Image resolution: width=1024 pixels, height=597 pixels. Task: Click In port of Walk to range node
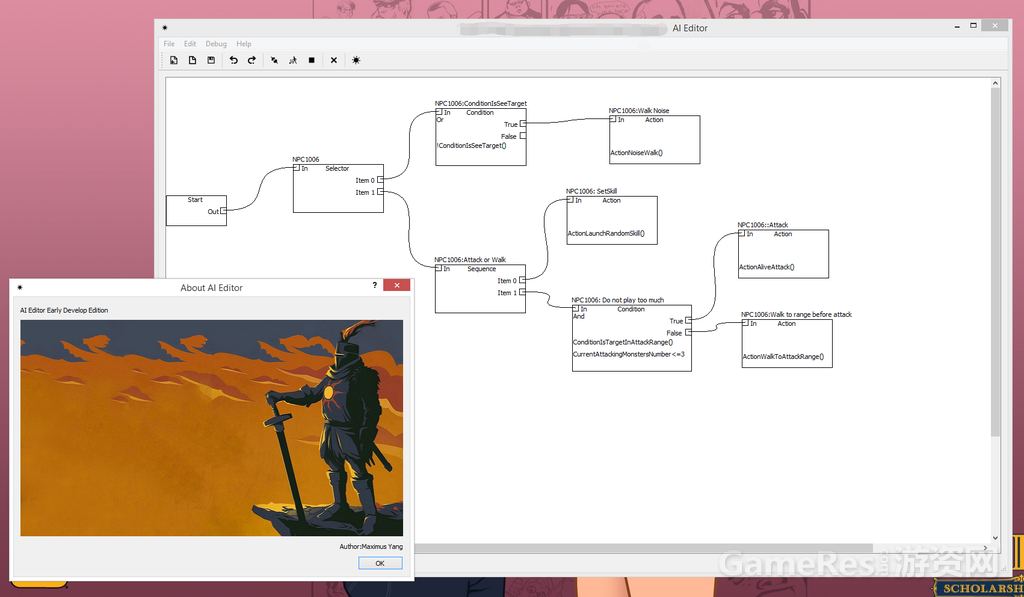pyautogui.click(x=744, y=323)
